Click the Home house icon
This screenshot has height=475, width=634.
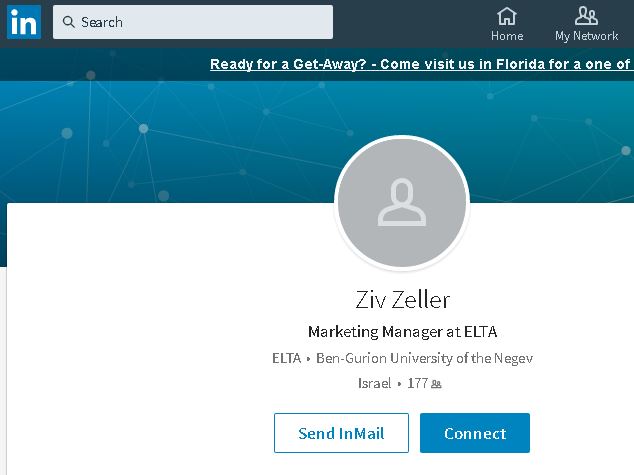click(507, 16)
